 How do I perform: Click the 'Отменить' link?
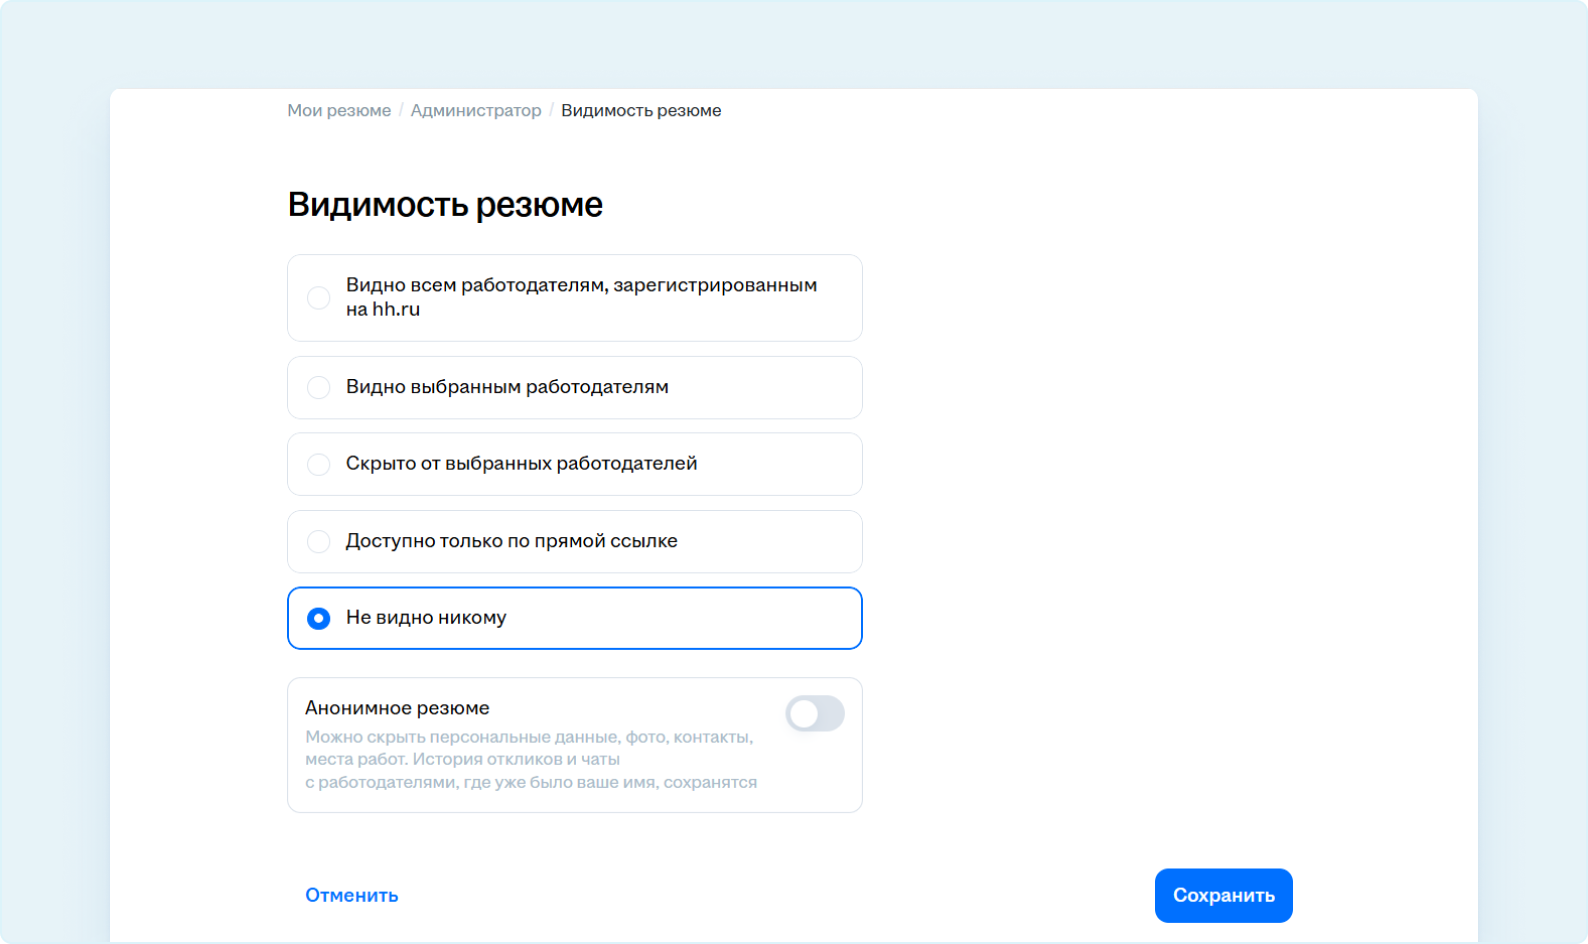coord(351,895)
